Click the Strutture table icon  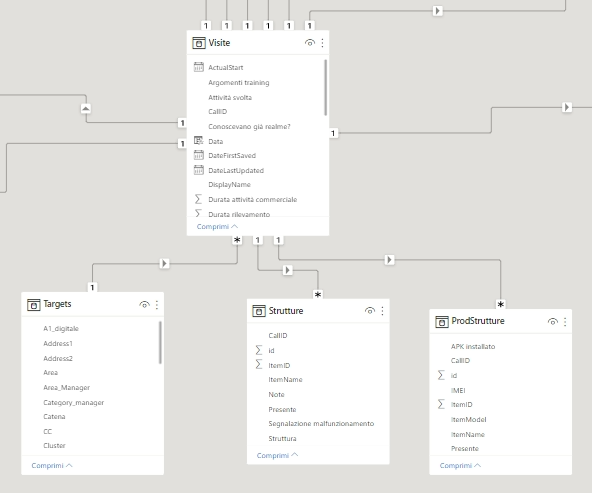pyautogui.click(x=259, y=311)
